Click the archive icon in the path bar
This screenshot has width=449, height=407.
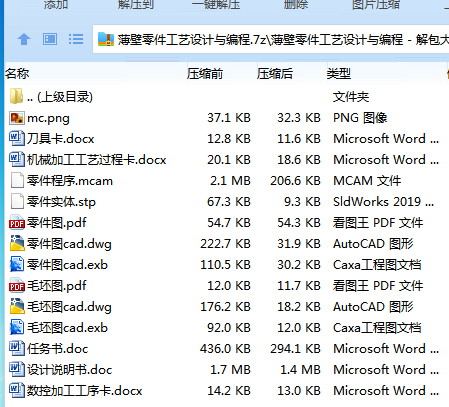106,39
